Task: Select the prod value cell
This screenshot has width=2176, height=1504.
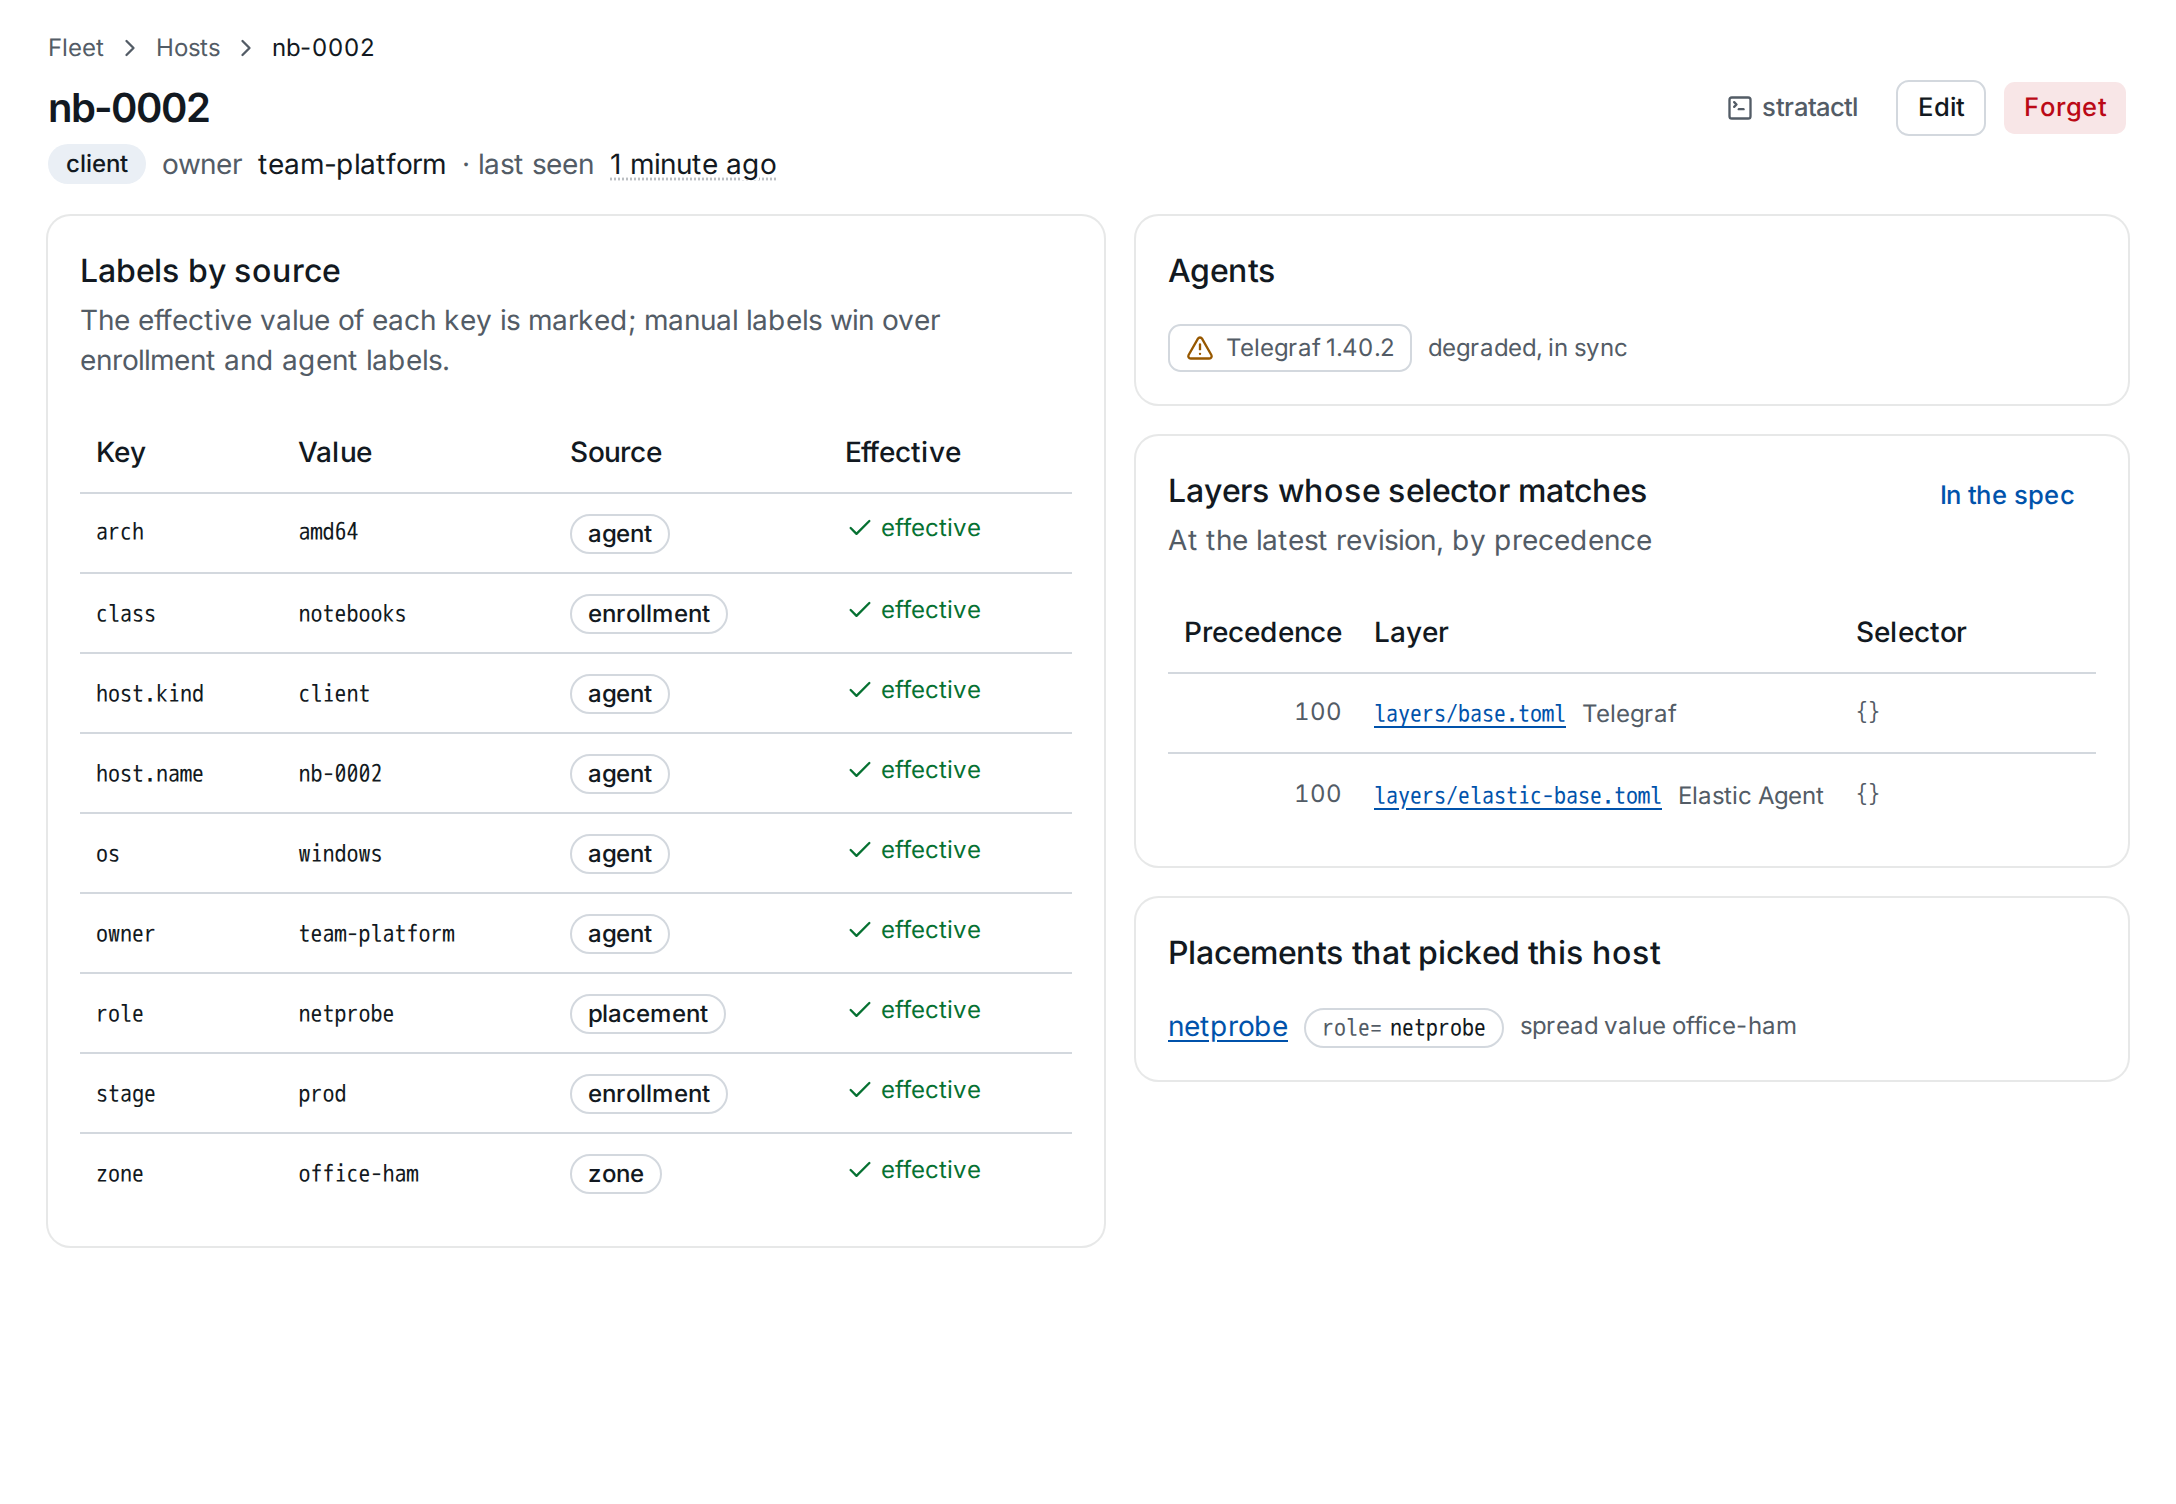Action: (322, 1094)
